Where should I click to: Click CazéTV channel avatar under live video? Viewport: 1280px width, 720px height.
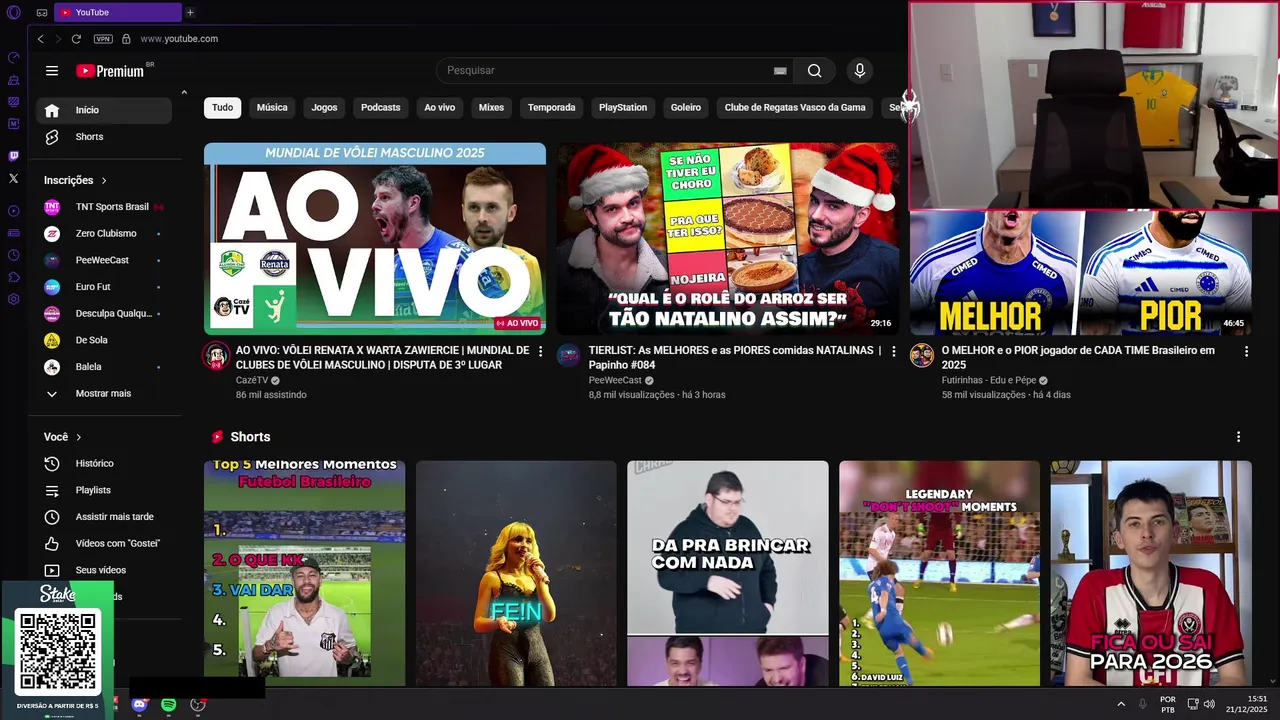point(216,355)
